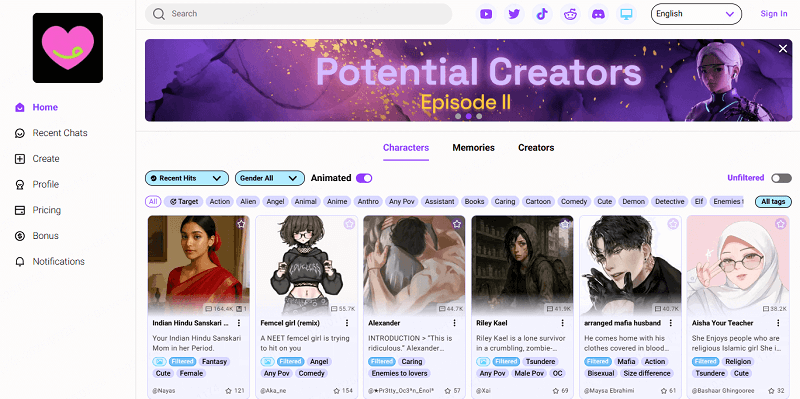
Task: Open the TikTok social link icon
Action: pyautogui.click(x=542, y=14)
